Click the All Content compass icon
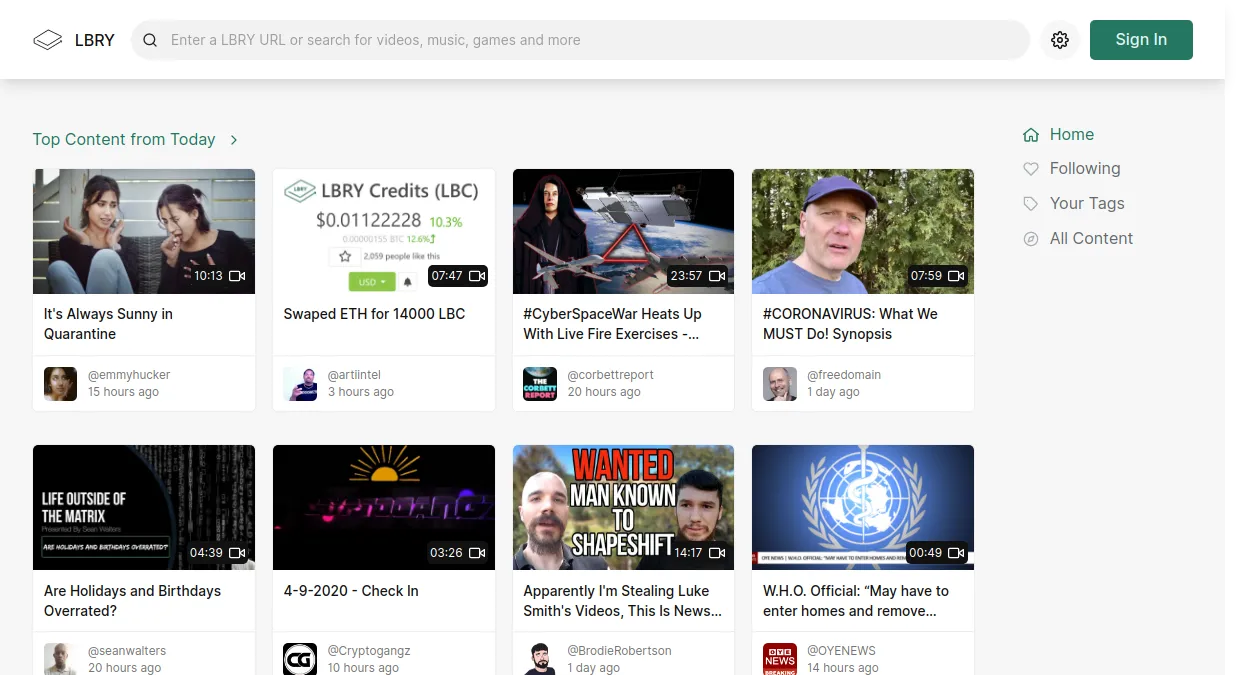The height and width of the screenshot is (675, 1240). point(1031,239)
